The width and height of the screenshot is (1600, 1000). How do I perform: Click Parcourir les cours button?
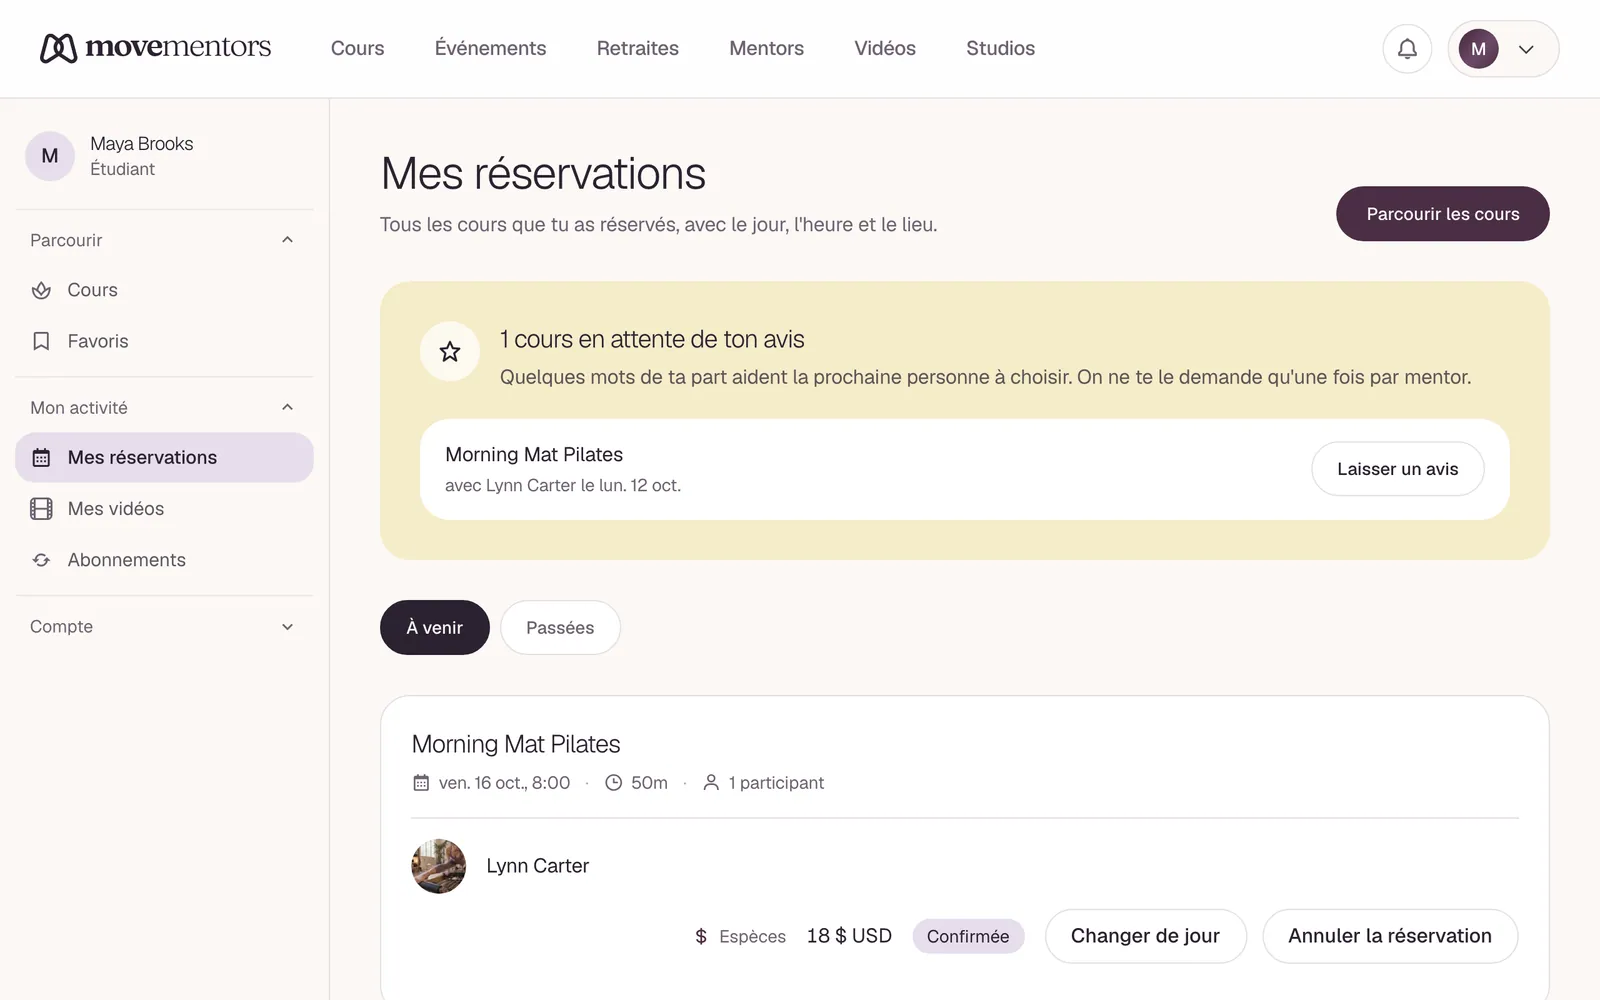[x=1443, y=214]
